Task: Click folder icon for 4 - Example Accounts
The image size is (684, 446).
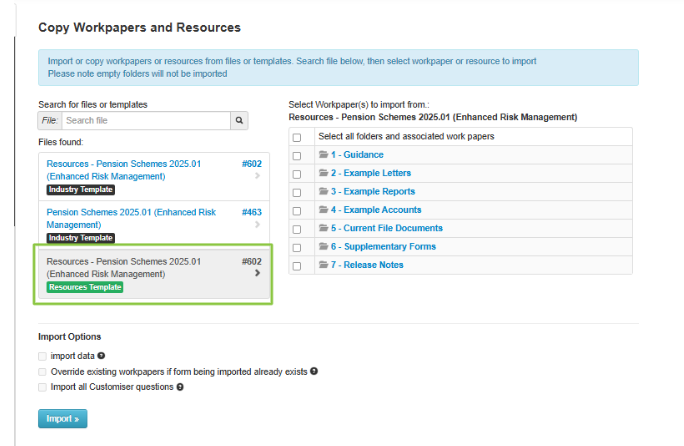Action: point(323,210)
